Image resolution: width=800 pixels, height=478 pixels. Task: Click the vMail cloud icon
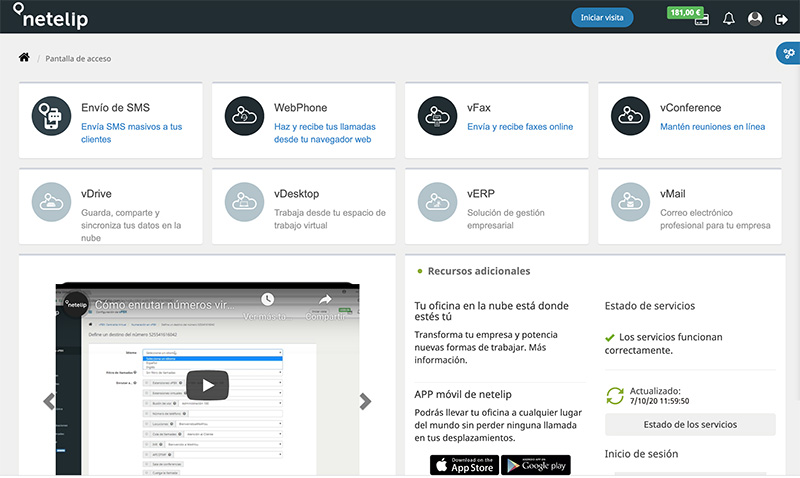coord(631,202)
